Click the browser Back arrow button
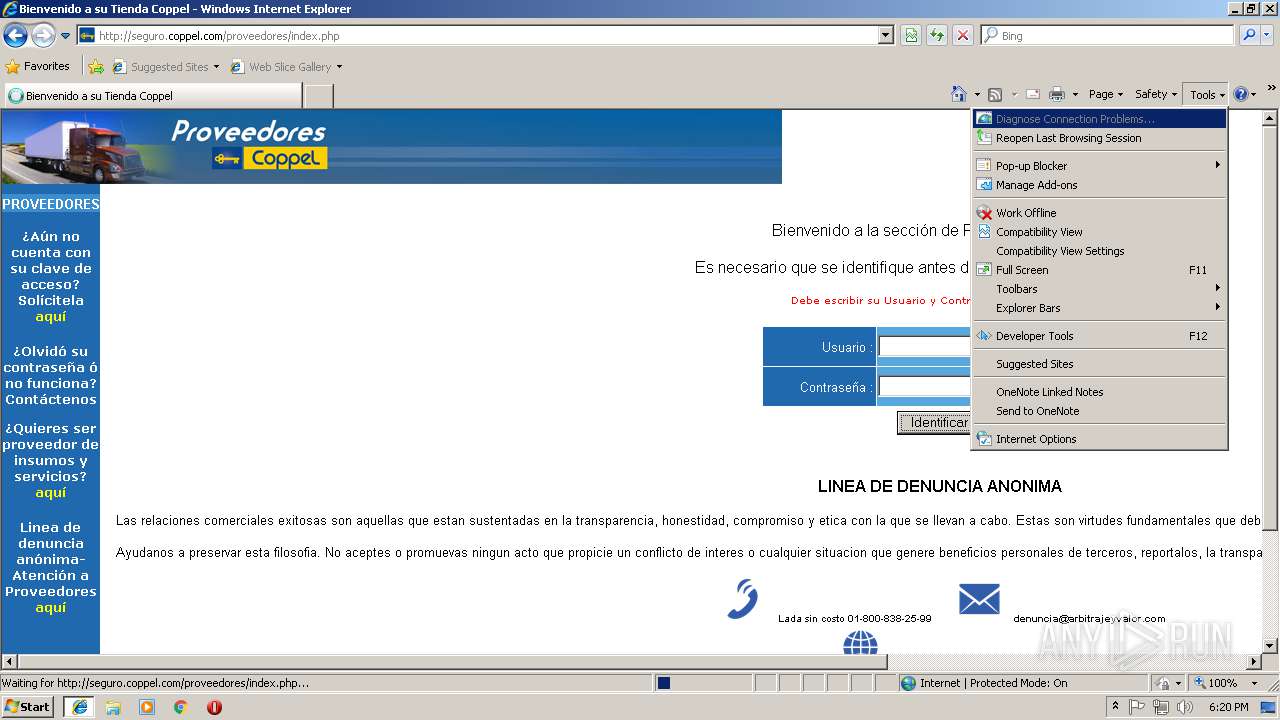The width and height of the screenshot is (1280, 720). pyautogui.click(x=15, y=35)
